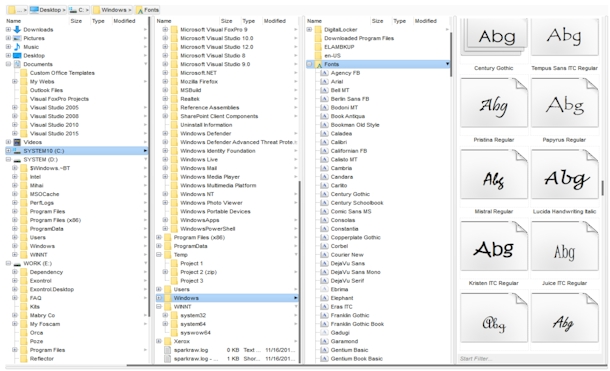This screenshot has width=610, height=371.
Task: Click the WORK (E:) drive icon
Action: [x=17, y=263]
